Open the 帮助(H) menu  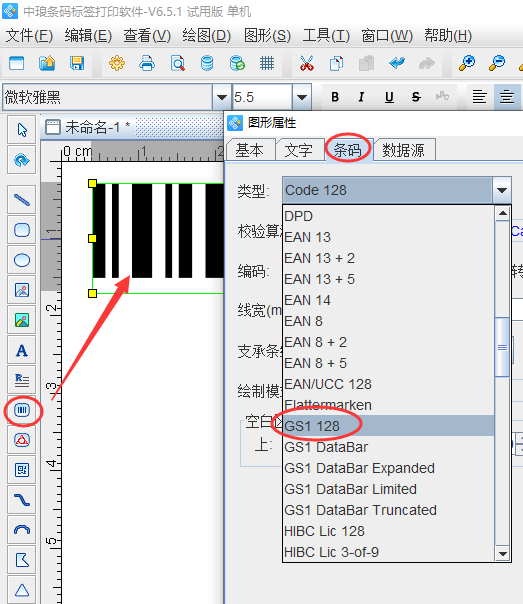(448, 36)
